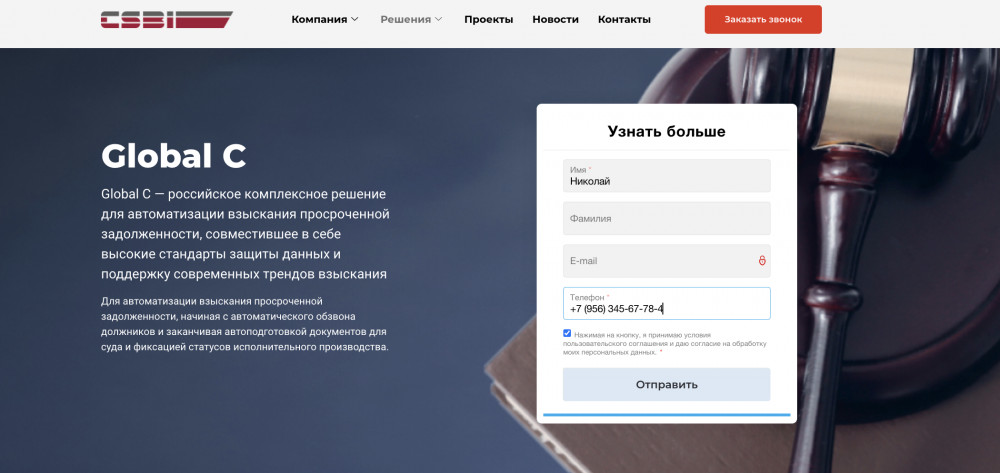Screen dimensions: 1000x473
Task: Focus the E-mail input field
Action: [666, 261]
